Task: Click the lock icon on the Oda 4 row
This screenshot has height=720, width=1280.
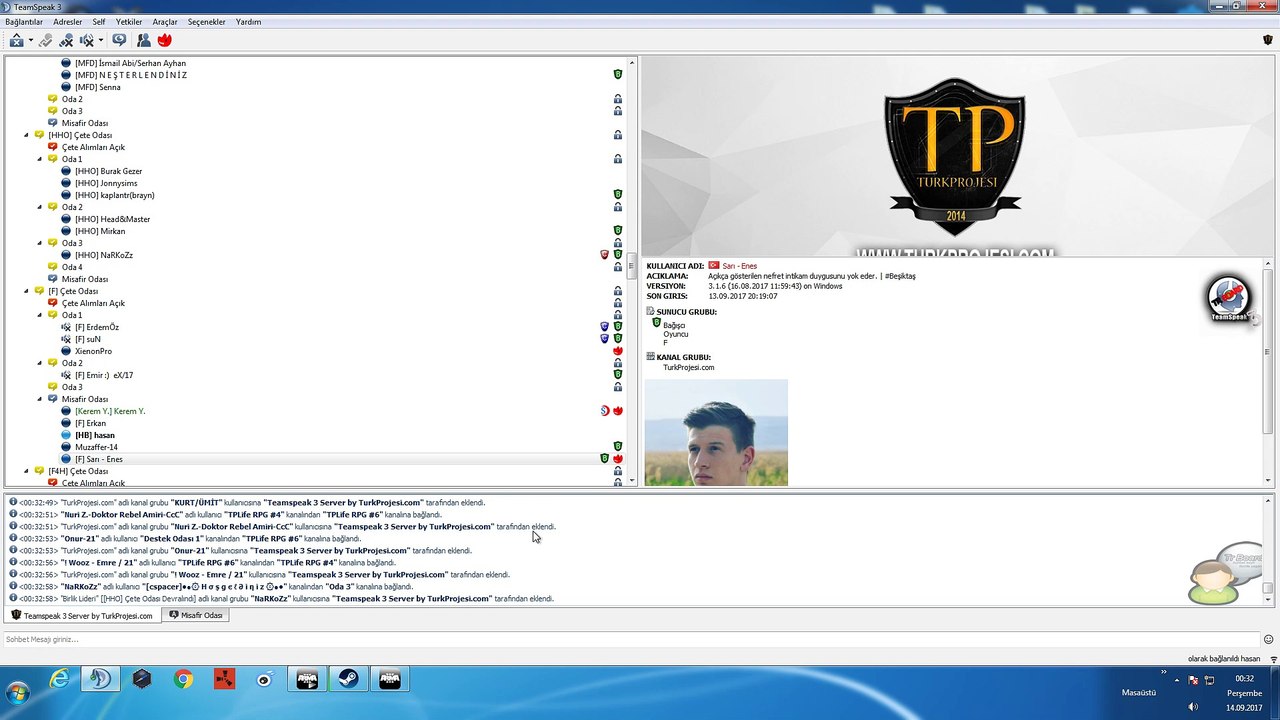Action: pyautogui.click(x=618, y=267)
